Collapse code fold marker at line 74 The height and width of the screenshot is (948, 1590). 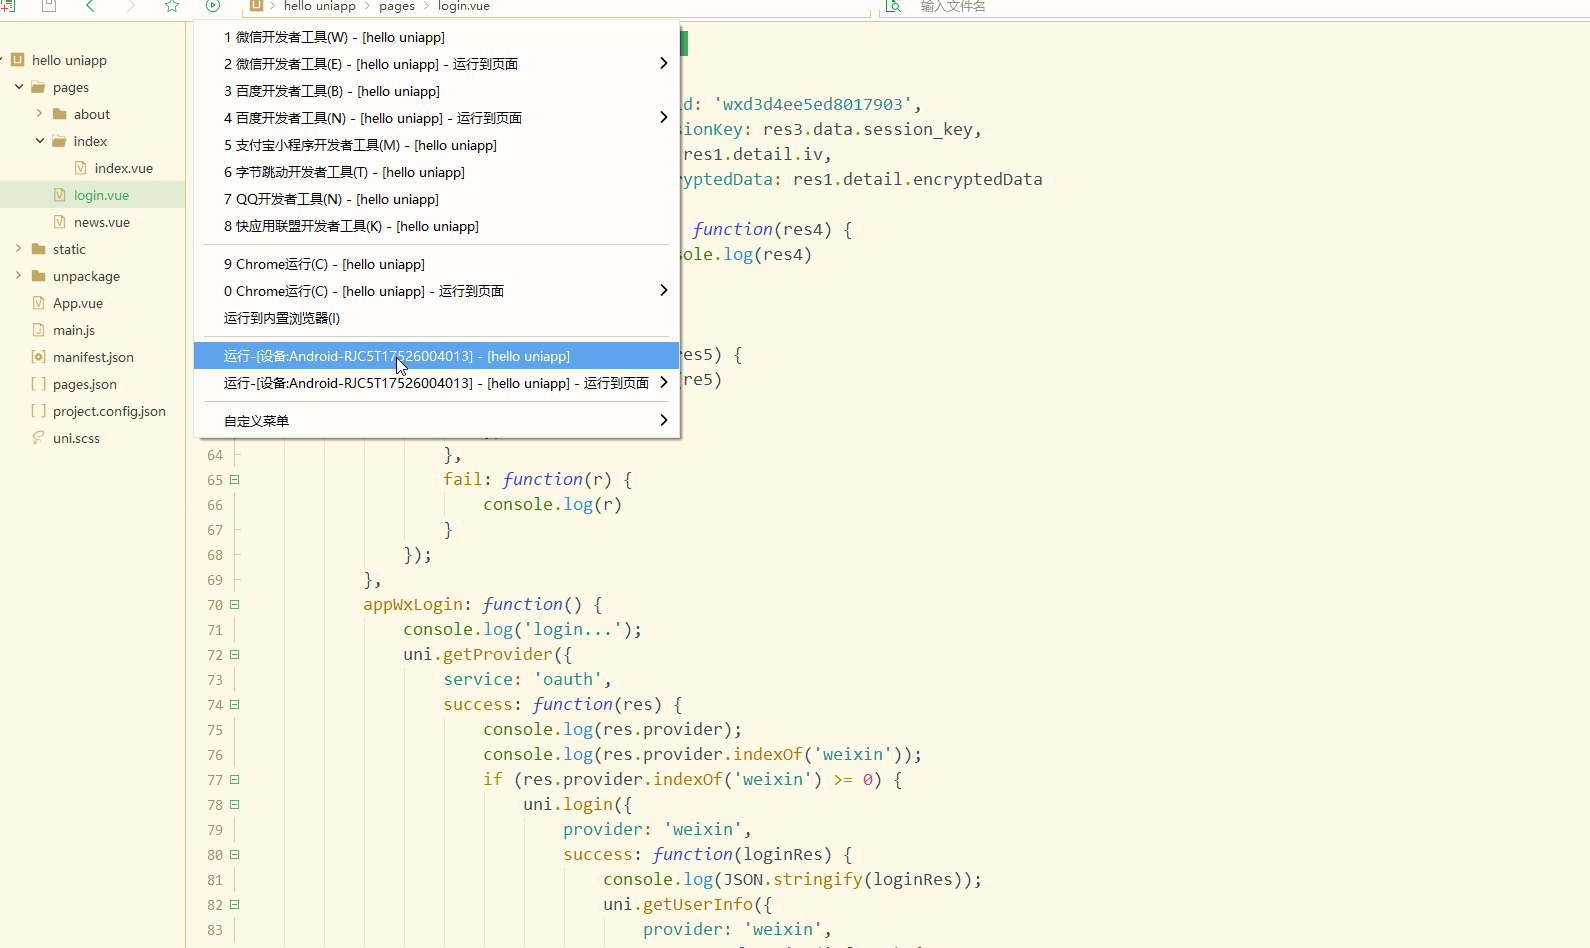(x=235, y=705)
